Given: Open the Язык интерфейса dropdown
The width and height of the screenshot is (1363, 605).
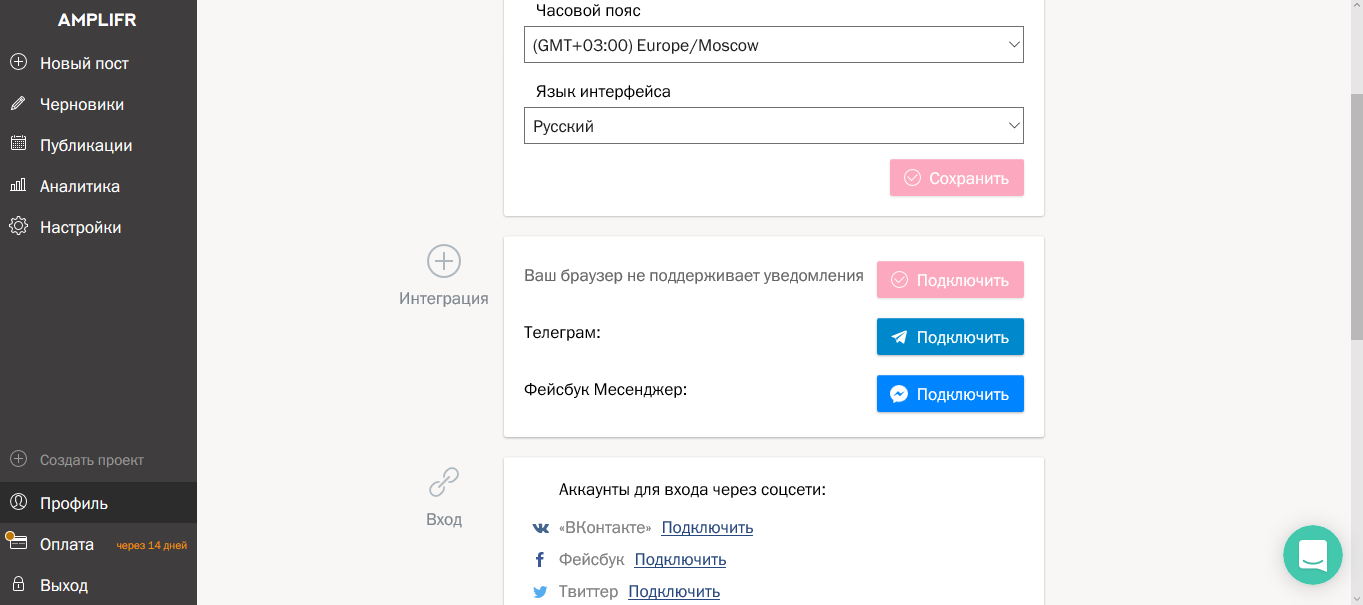Looking at the screenshot, I should (773, 125).
